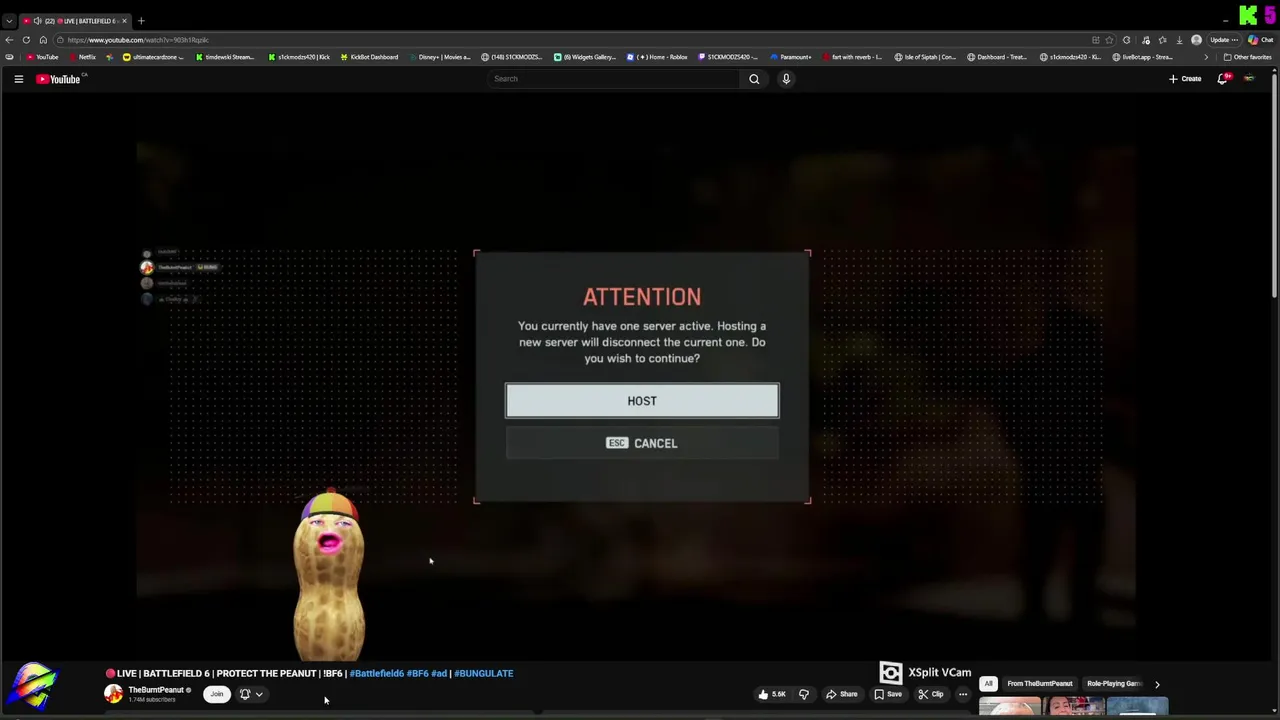Open the account avatar menu on YouTube

pos(1249,79)
